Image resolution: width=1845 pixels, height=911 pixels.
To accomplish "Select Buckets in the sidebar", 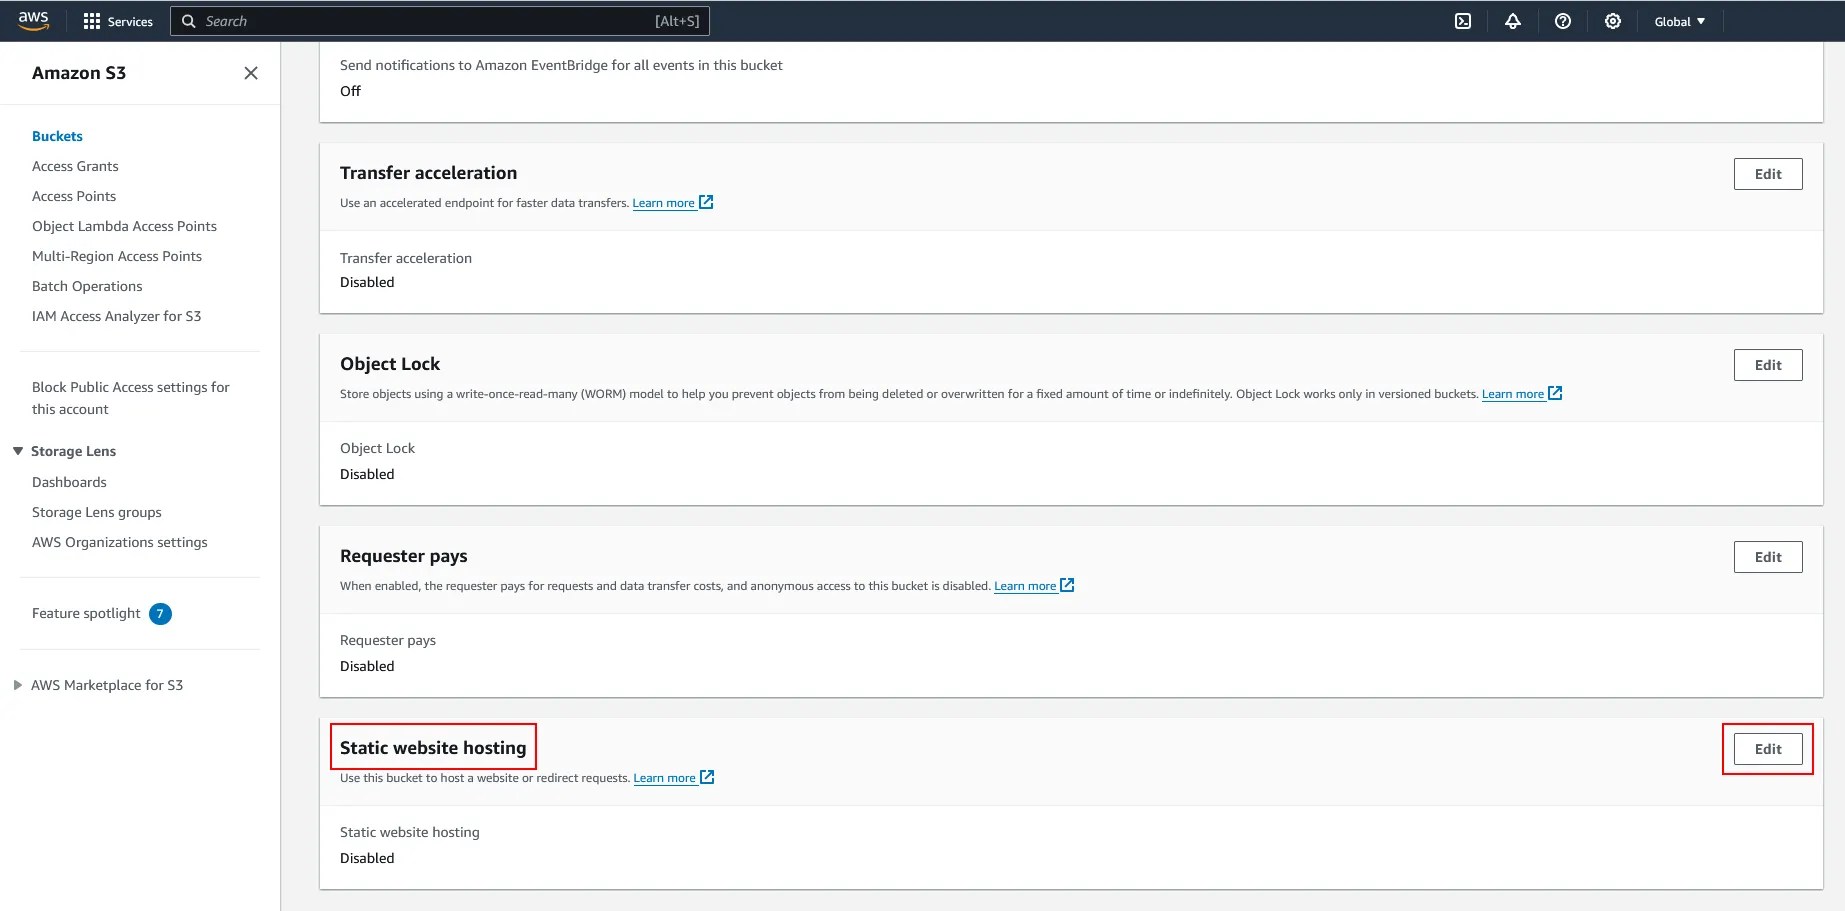I will pyautogui.click(x=57, y=136).
